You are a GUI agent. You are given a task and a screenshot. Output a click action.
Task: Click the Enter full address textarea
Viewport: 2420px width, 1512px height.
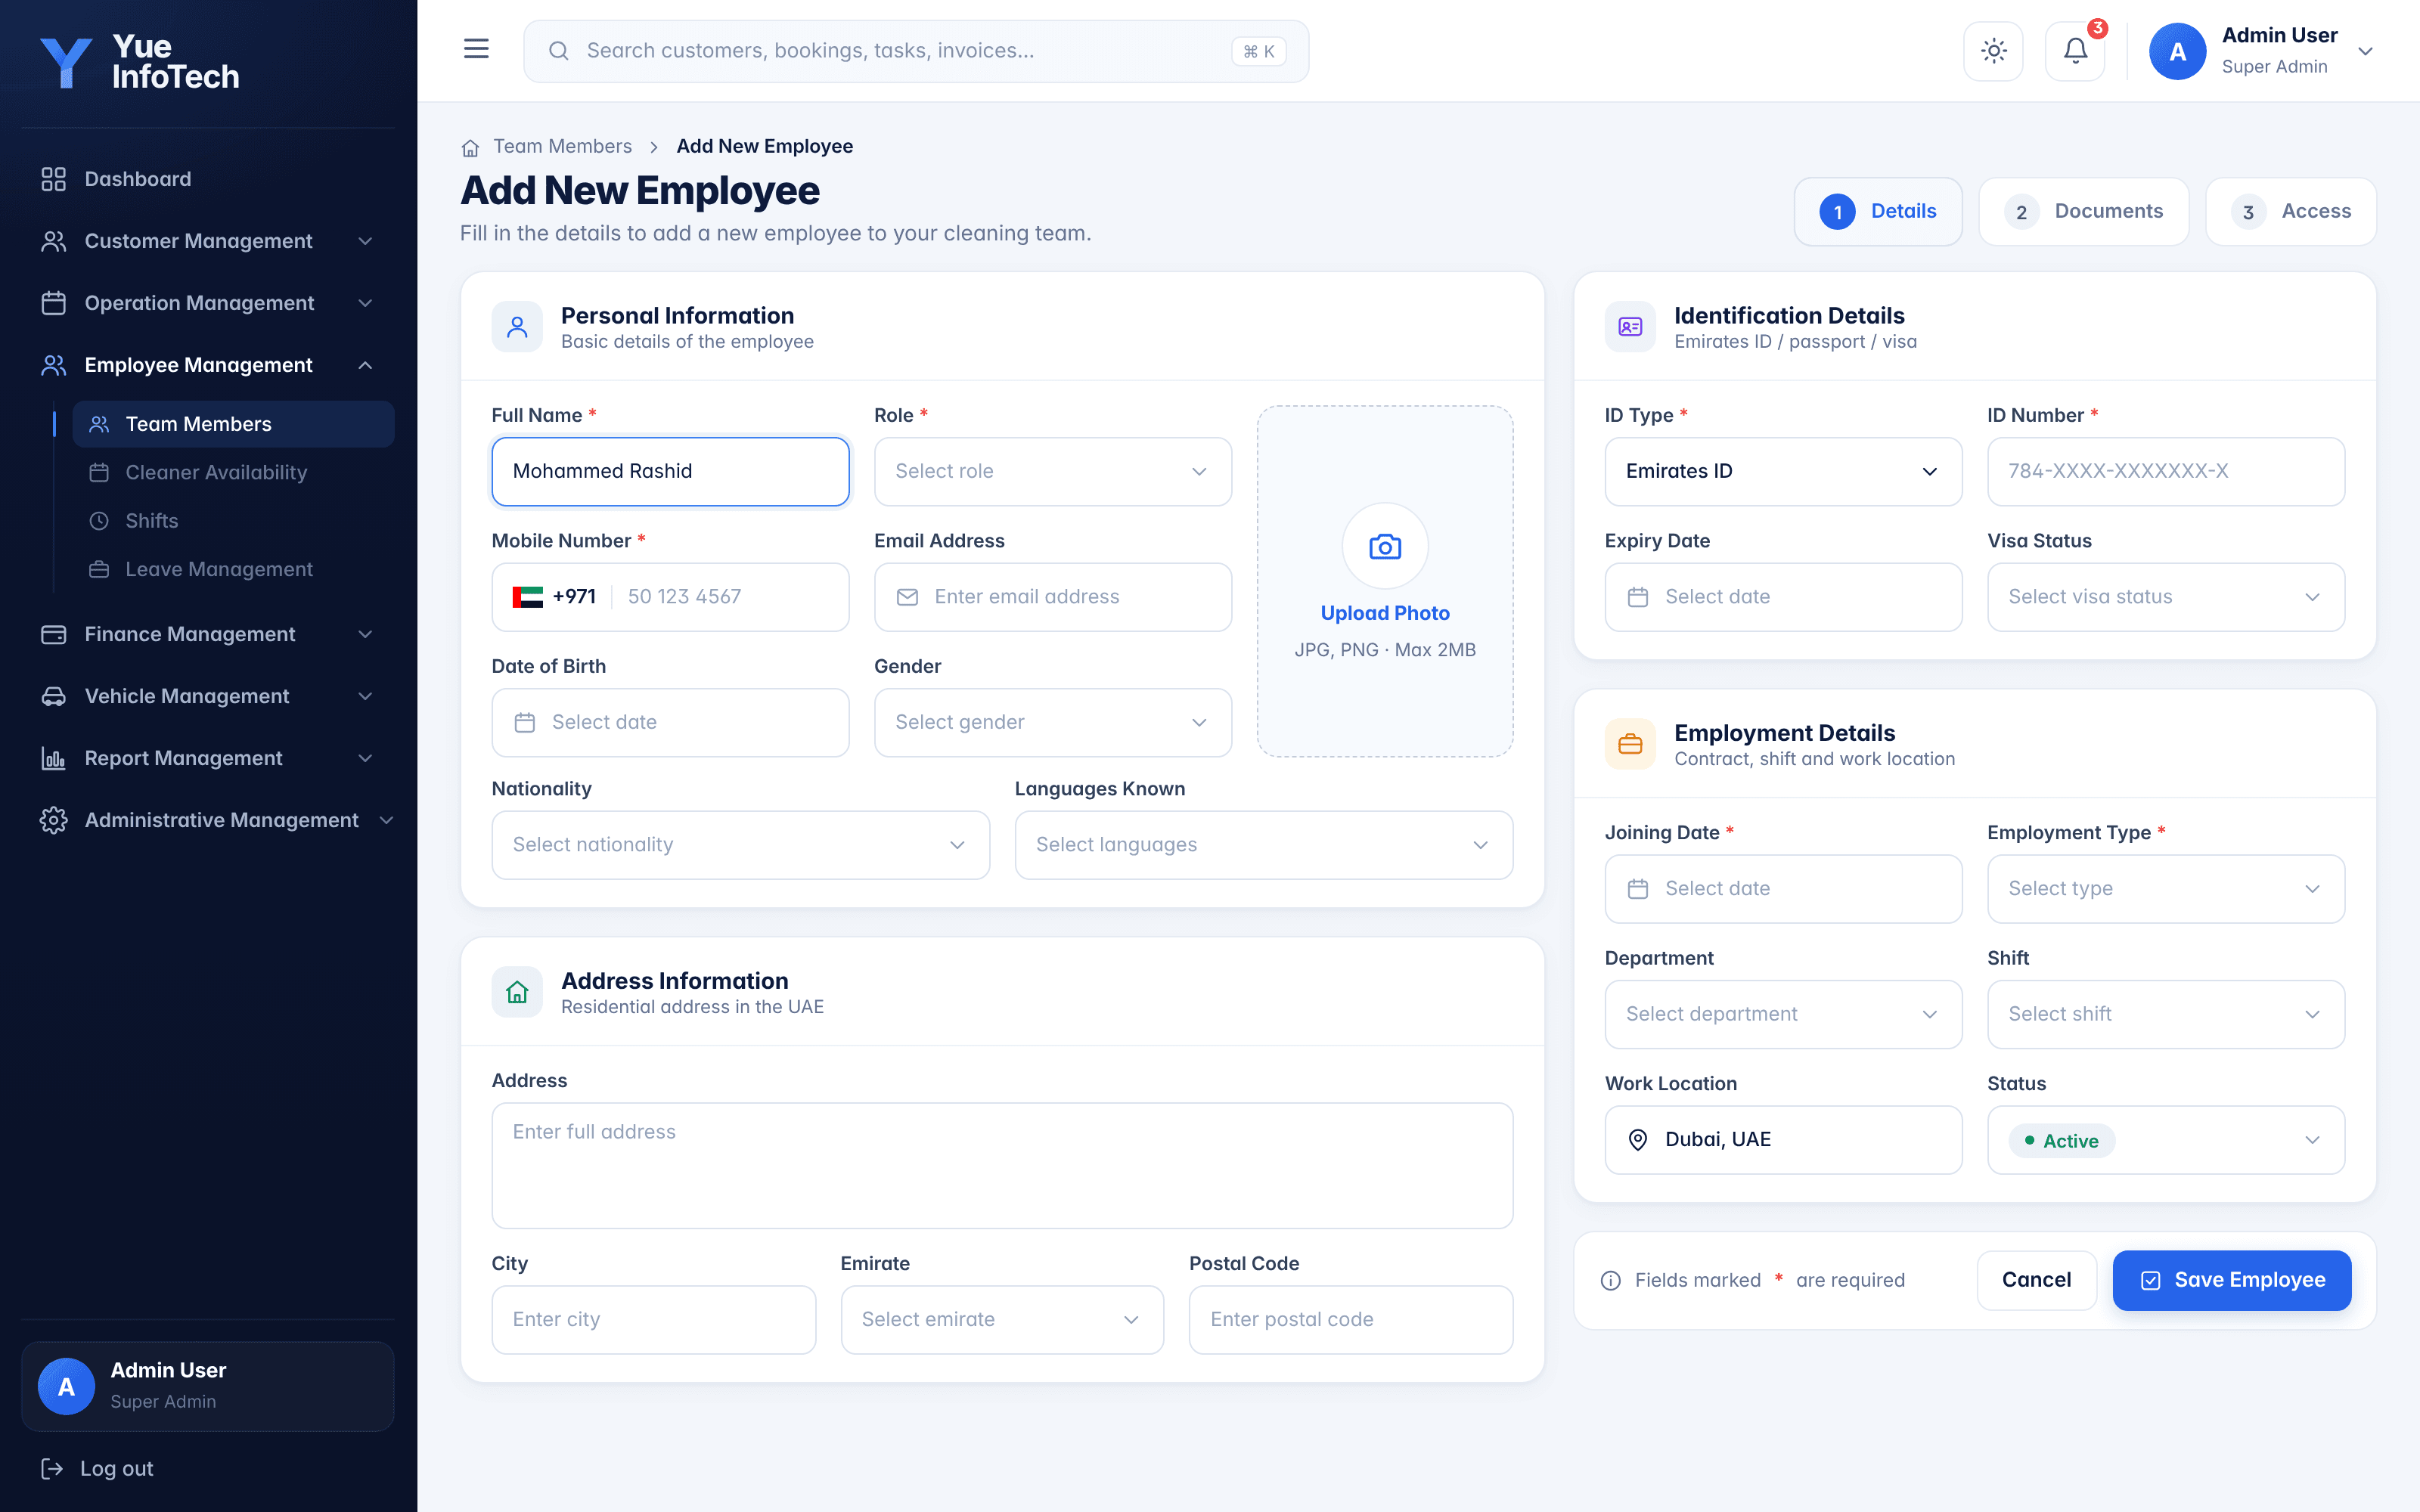(x=1002, y=1165)
